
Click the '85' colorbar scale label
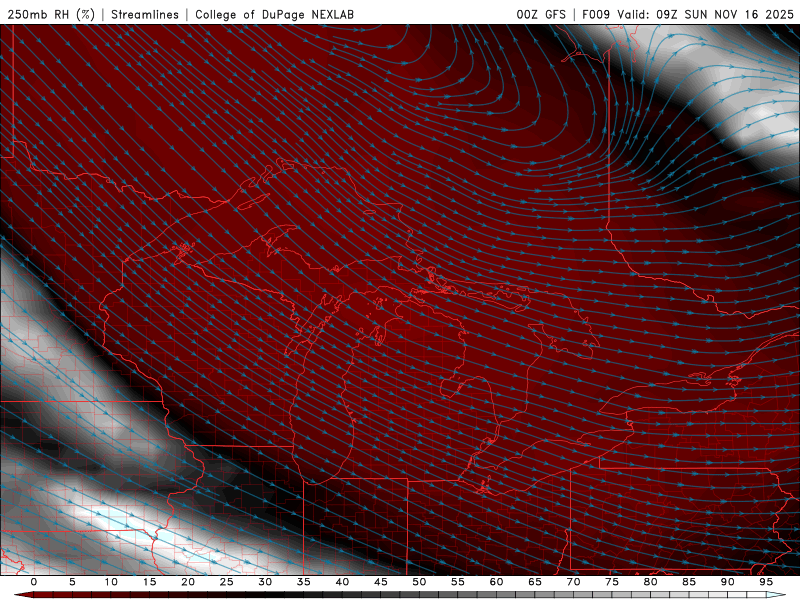689,582
